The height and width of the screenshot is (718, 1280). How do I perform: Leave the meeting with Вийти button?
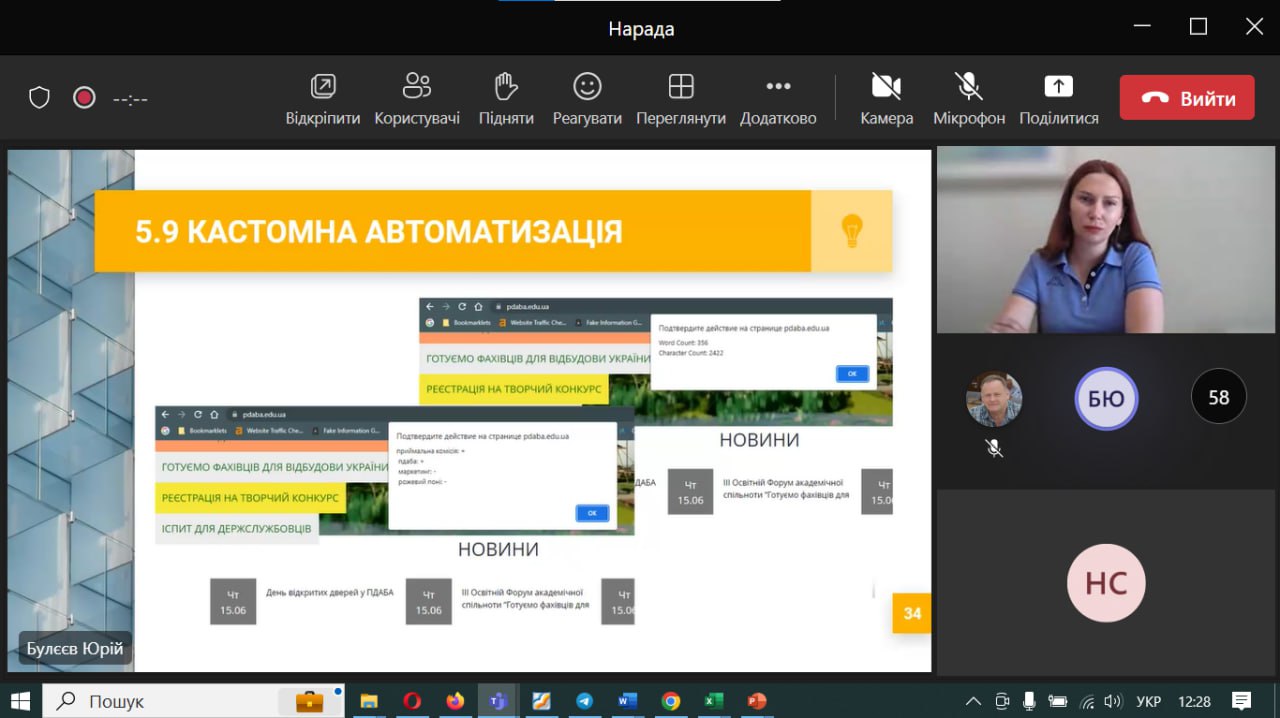tap(1187, 98)
